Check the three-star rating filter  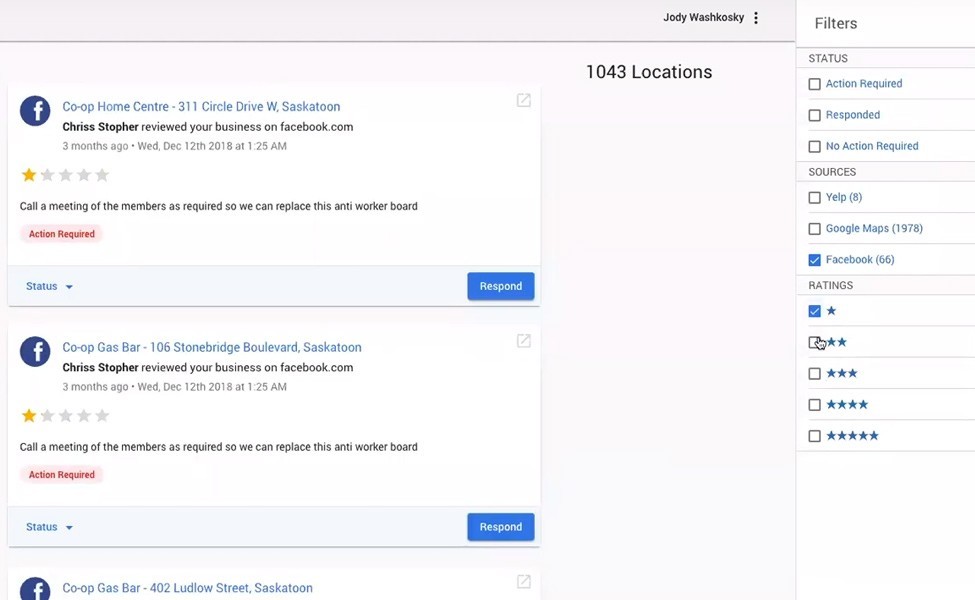click(x=815, y=374)
